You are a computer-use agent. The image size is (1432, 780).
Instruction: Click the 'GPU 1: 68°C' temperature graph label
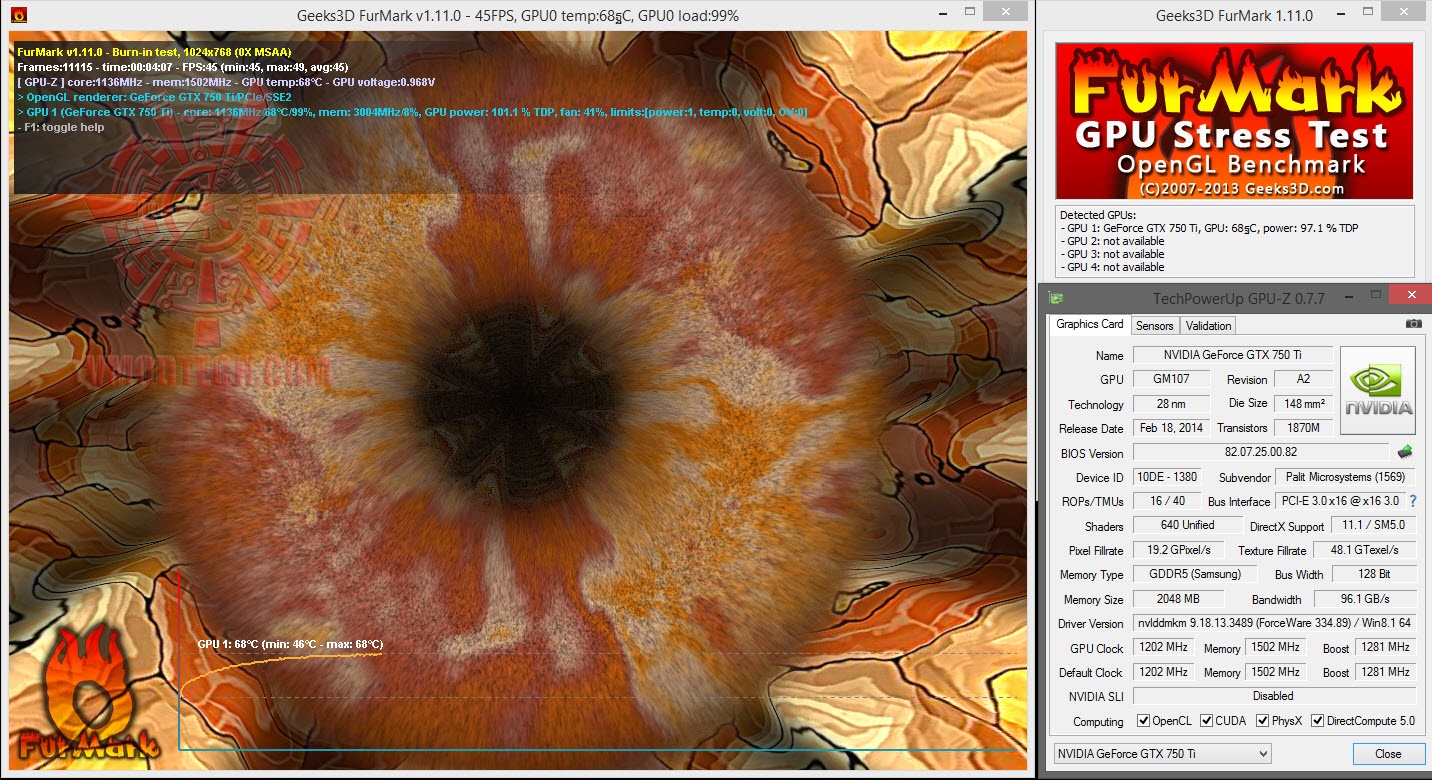[x=290, y=644]
